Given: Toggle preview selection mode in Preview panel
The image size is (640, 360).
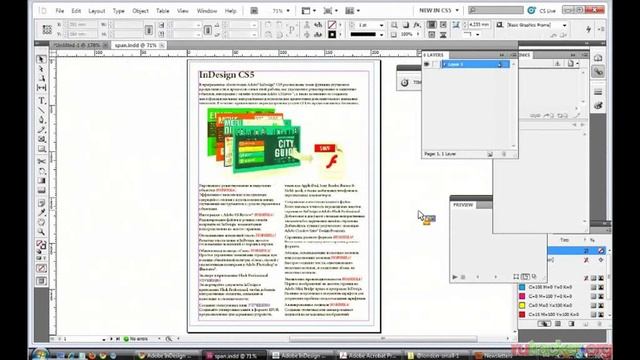Looking at the screenshot, I should (x=516, y=277).
